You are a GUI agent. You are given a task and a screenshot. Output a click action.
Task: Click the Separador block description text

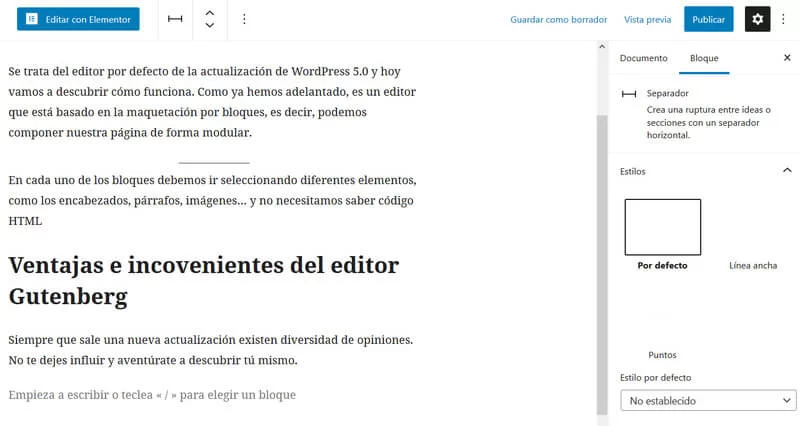pyautogui.click(x=709, y=122)
